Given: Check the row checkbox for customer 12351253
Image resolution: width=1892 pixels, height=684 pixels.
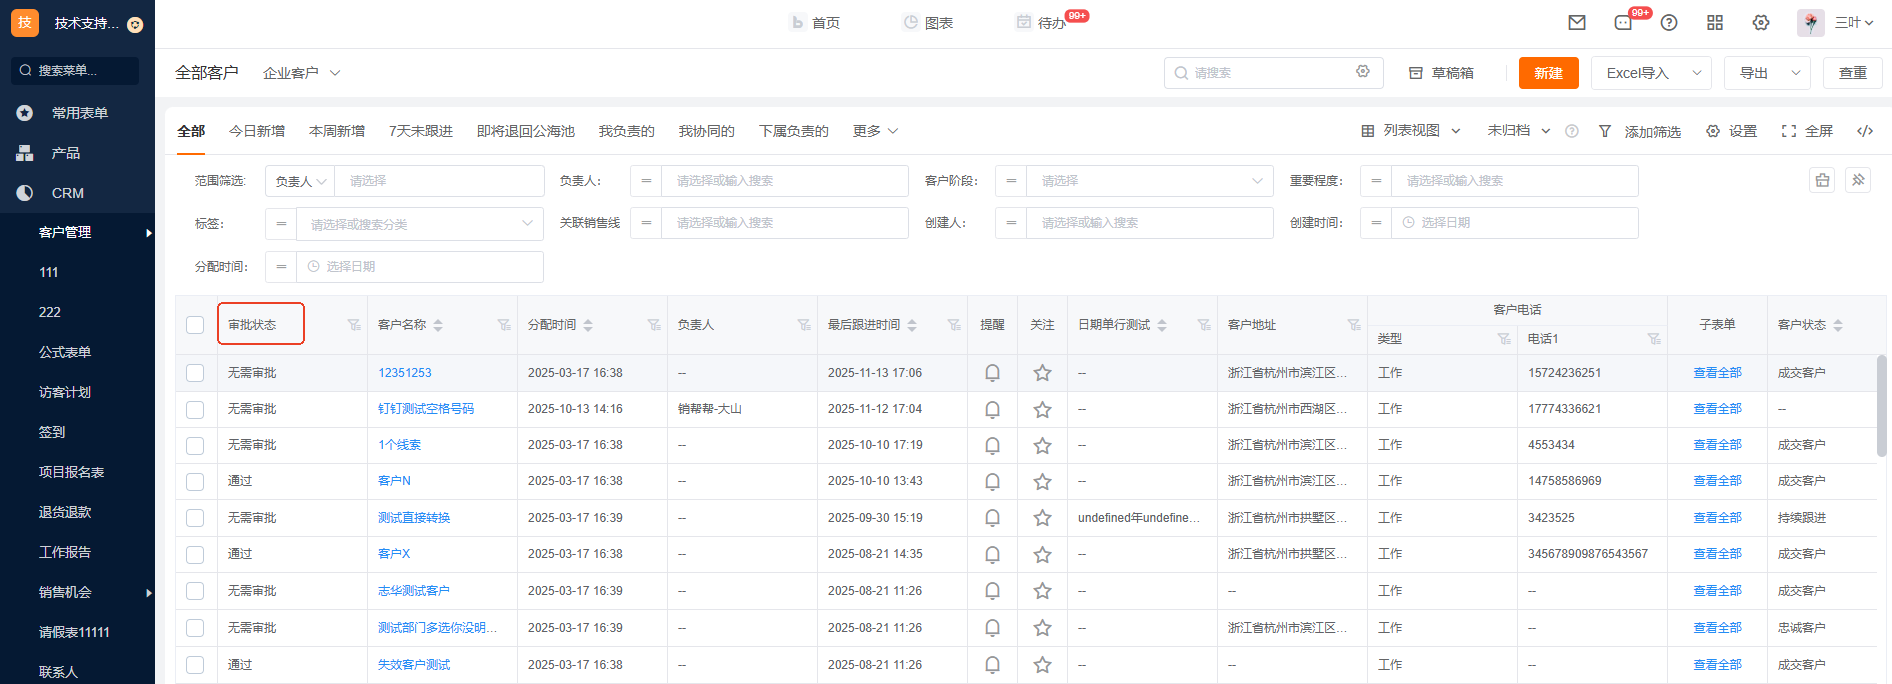Looking at the screenshot, I should (x=195, y=373).
